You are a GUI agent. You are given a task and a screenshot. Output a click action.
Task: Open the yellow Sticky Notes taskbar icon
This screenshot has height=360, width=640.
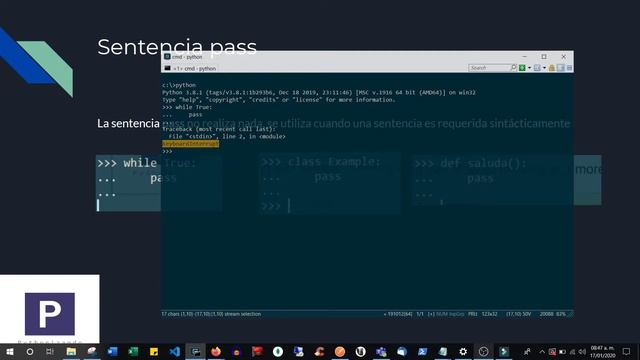[154, 351]
